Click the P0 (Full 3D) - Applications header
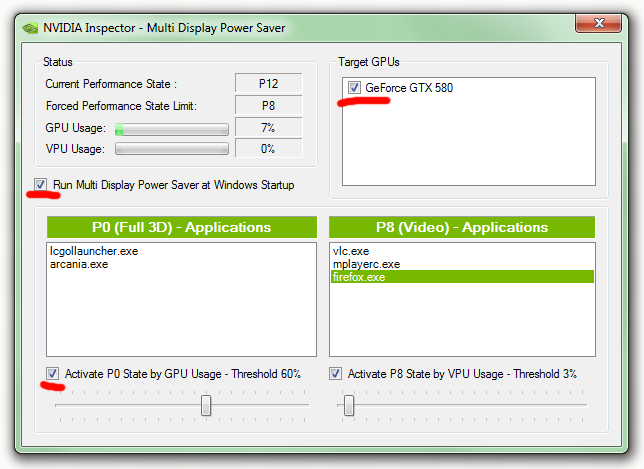Viewport: 644px width, 469px height. click(x=182, y=227)
